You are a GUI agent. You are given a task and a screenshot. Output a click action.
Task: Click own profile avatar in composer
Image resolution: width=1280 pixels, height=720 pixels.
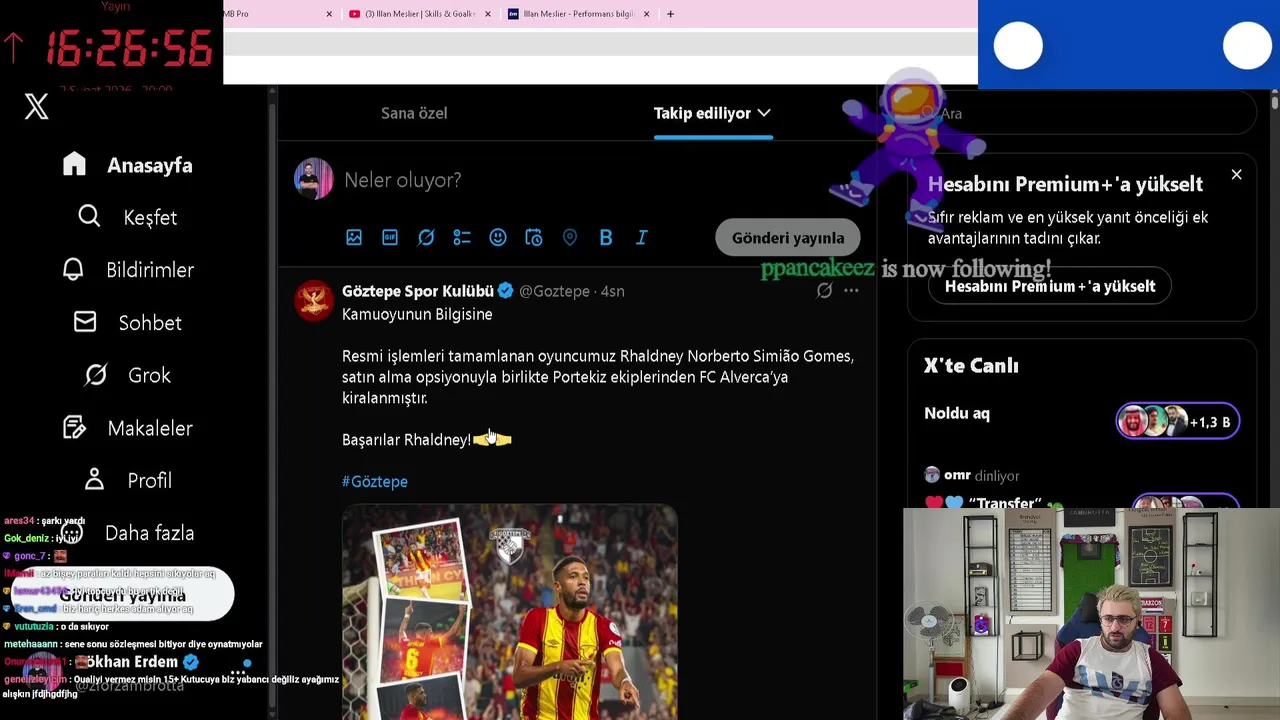pos(314,179)
